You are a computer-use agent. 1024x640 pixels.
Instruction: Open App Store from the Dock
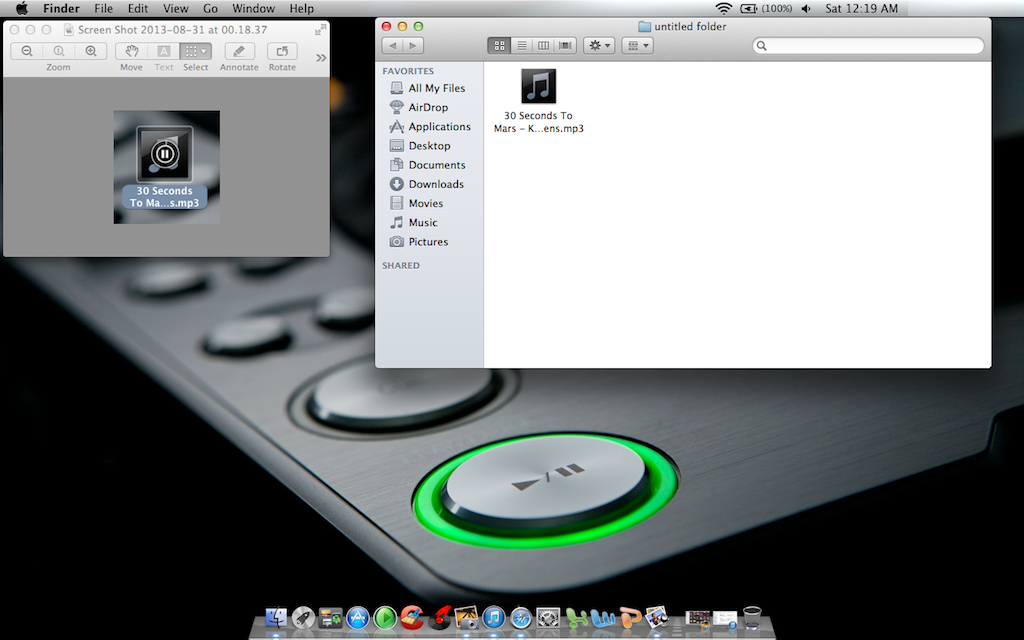click(x=358, y=617)
